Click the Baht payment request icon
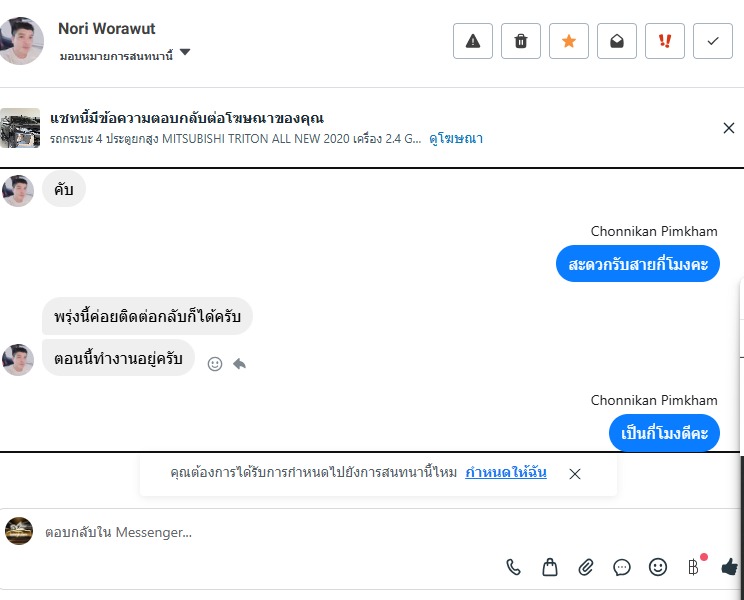This screenshot has height=600, width=744. 693,567
